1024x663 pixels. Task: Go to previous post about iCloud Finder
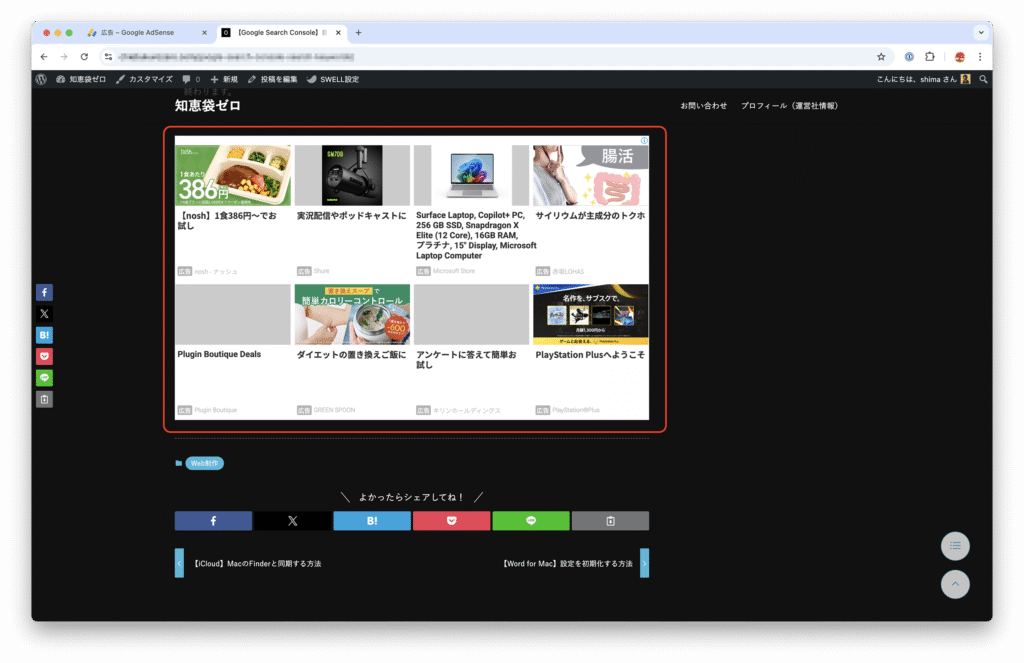(x=248, y=563)
